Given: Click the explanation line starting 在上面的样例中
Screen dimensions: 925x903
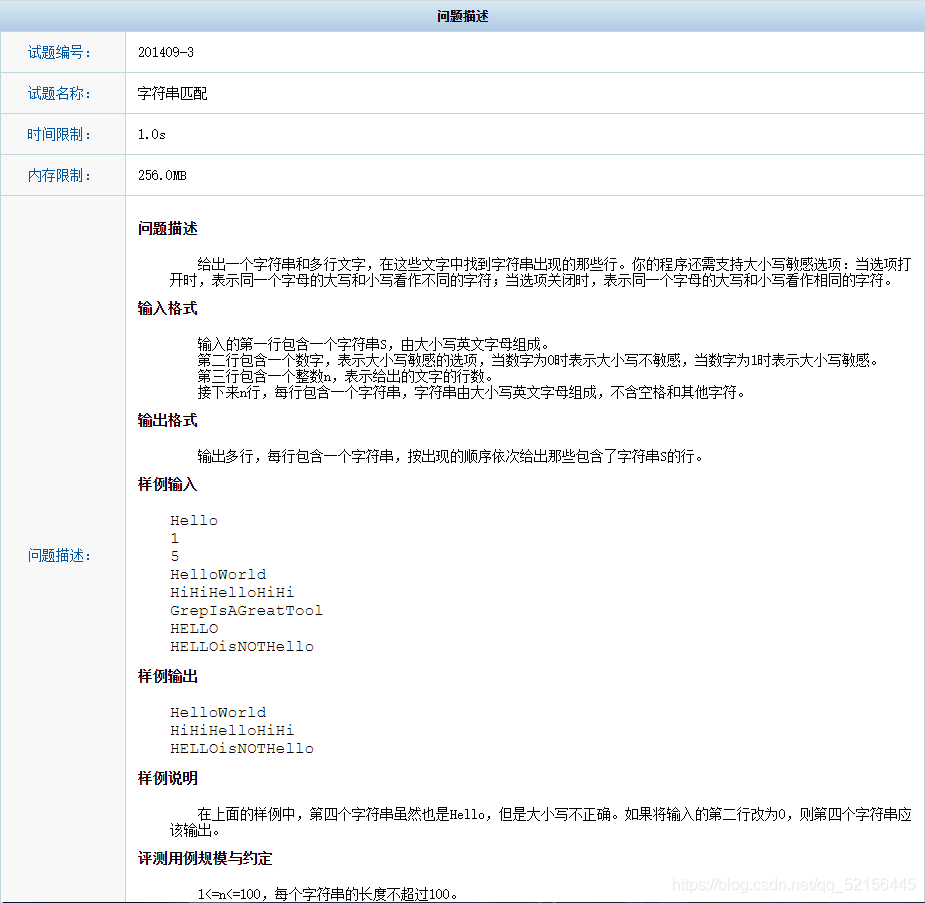Looking at the screenshot, I should coord(555,815).
